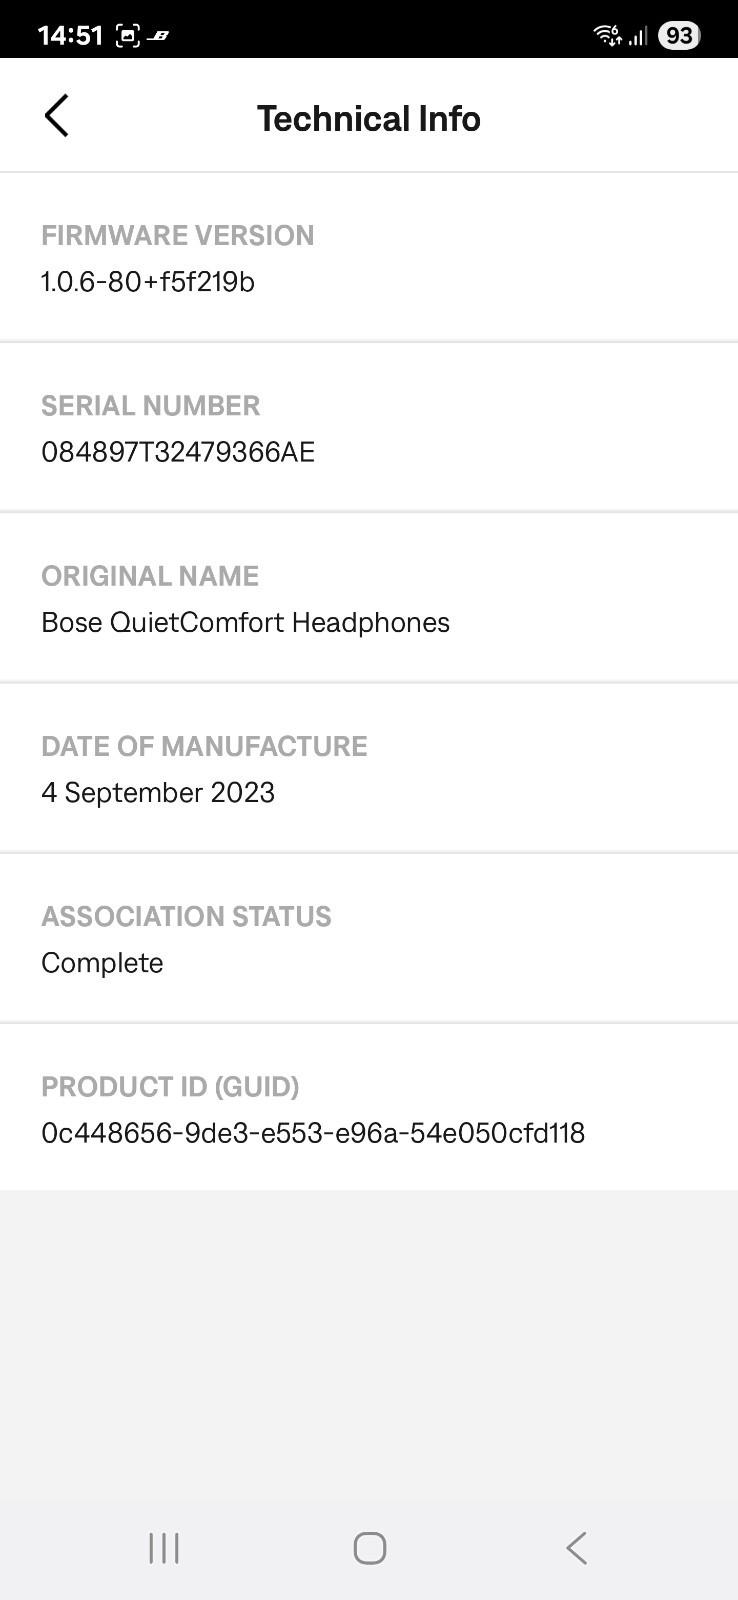The image size is (738, 1600).
Task: Tap the back arrow in header
Action: coord(57,116)
